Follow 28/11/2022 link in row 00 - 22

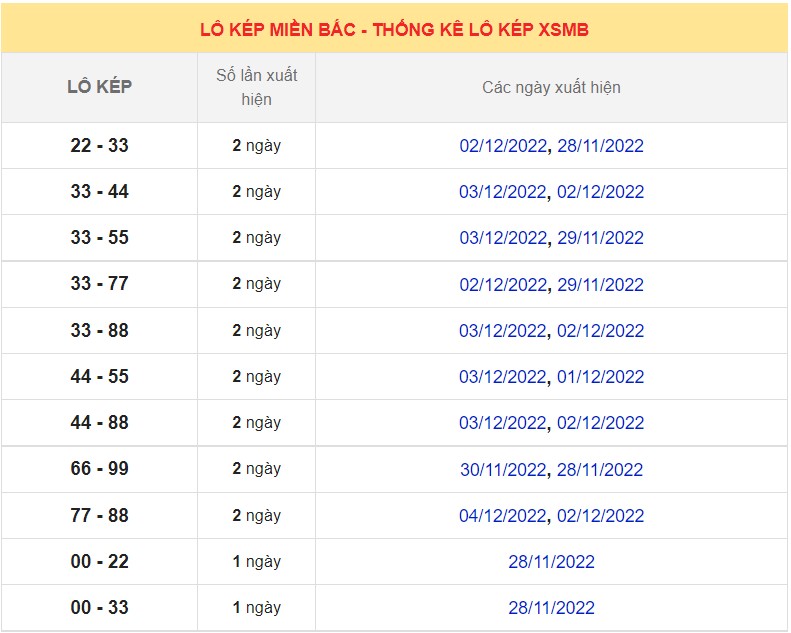coord(551,562)
